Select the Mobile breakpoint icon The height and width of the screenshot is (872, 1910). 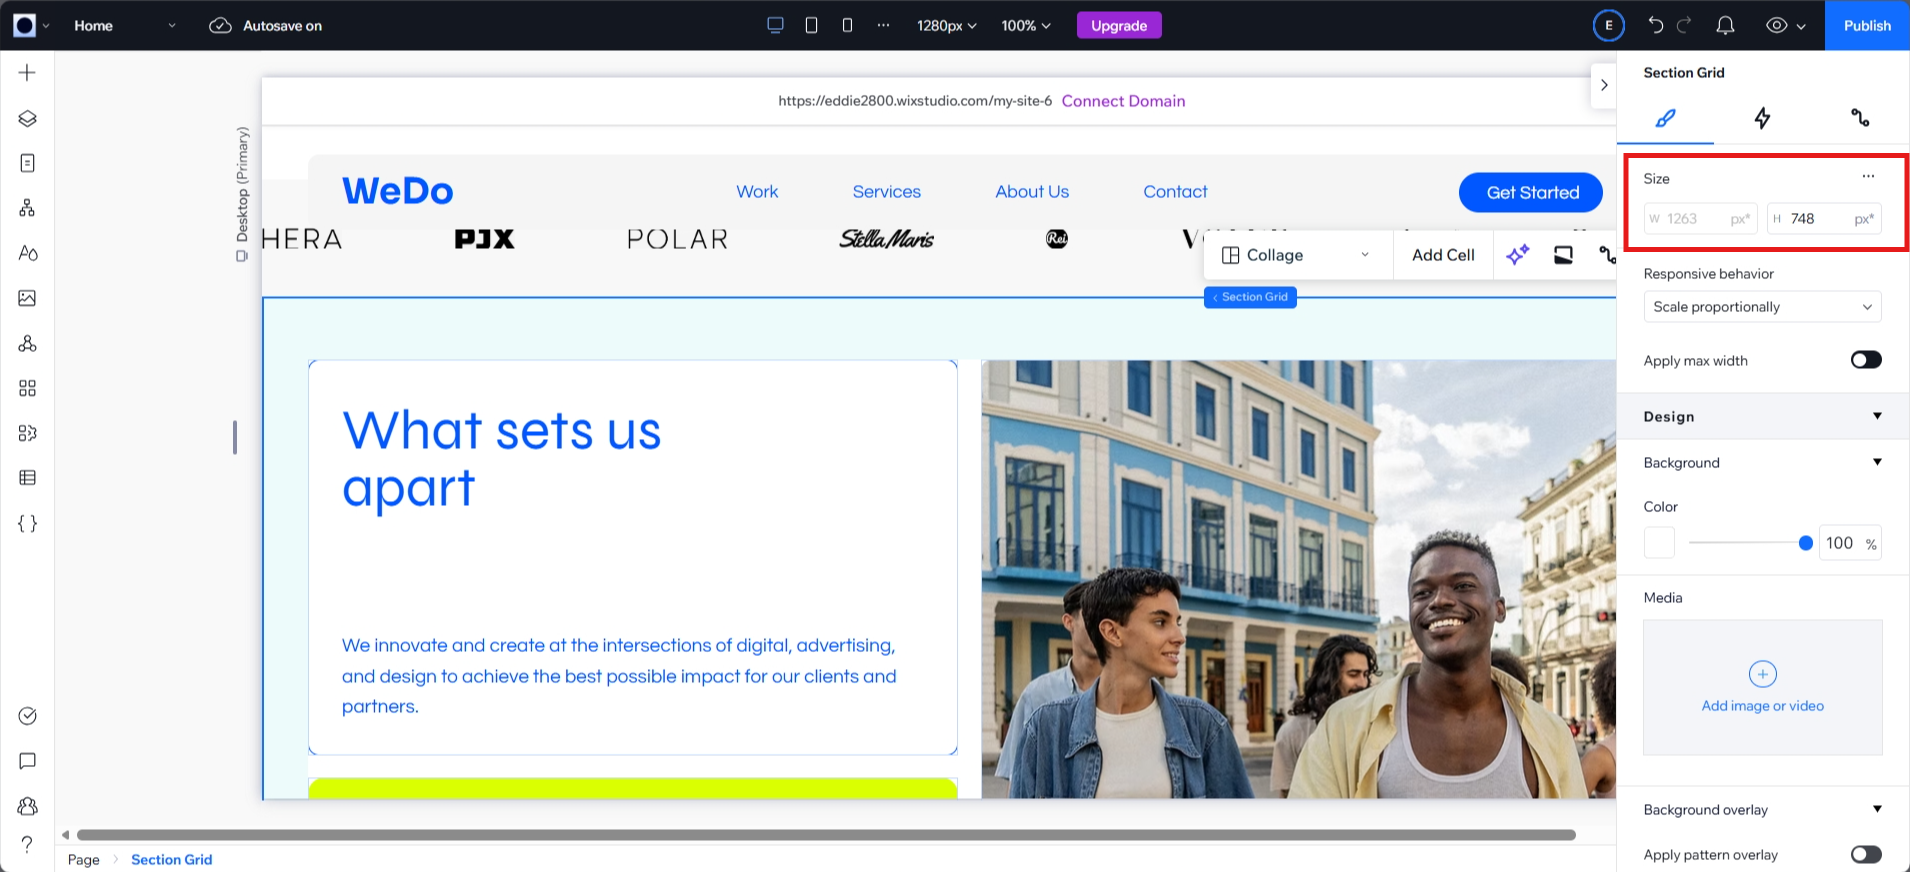847,25
